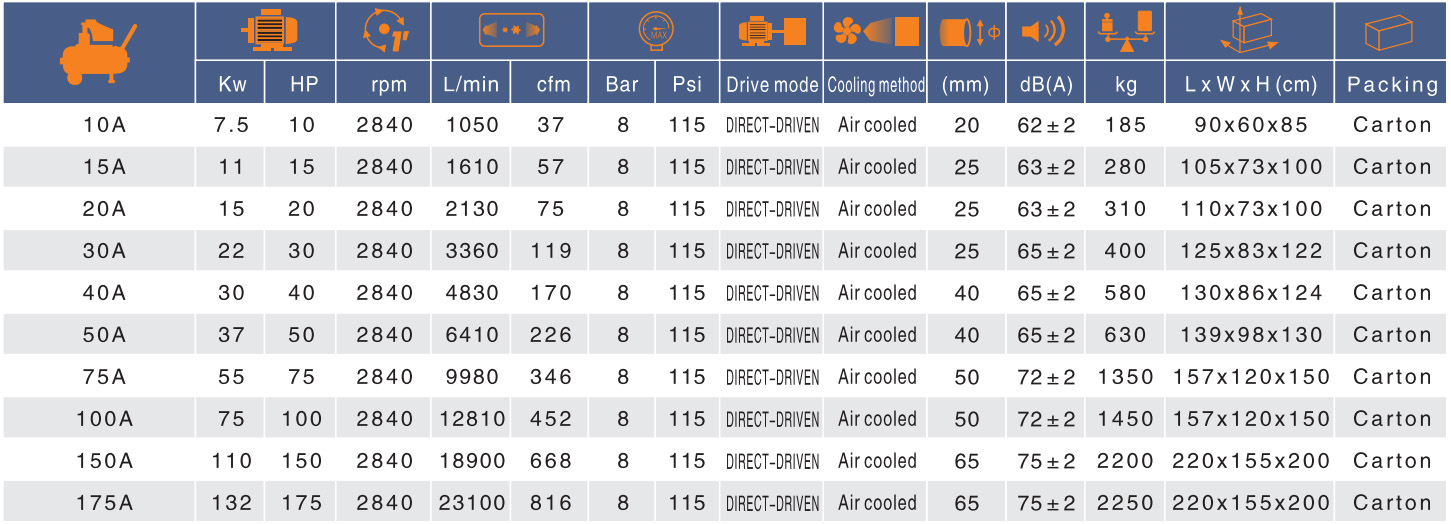
Task: Select the Packing column header
Action: coord(1392,85)
